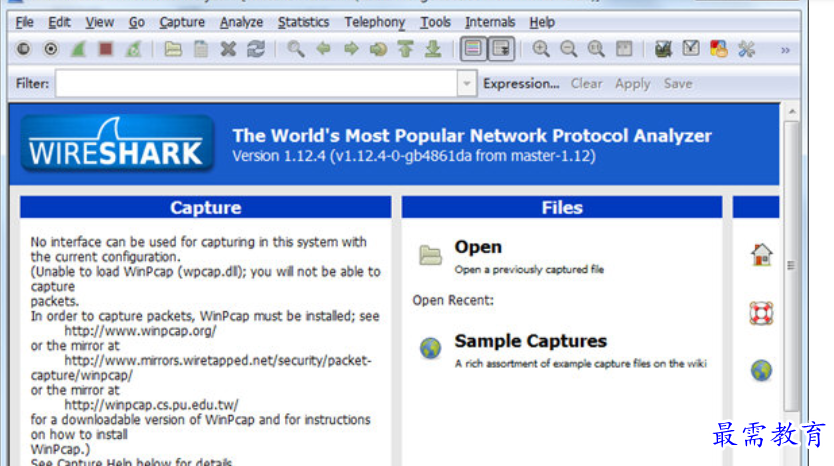Click the Files section header
Image resolution: width=834 pixels, height=466 pixels.
pos(562,207)
